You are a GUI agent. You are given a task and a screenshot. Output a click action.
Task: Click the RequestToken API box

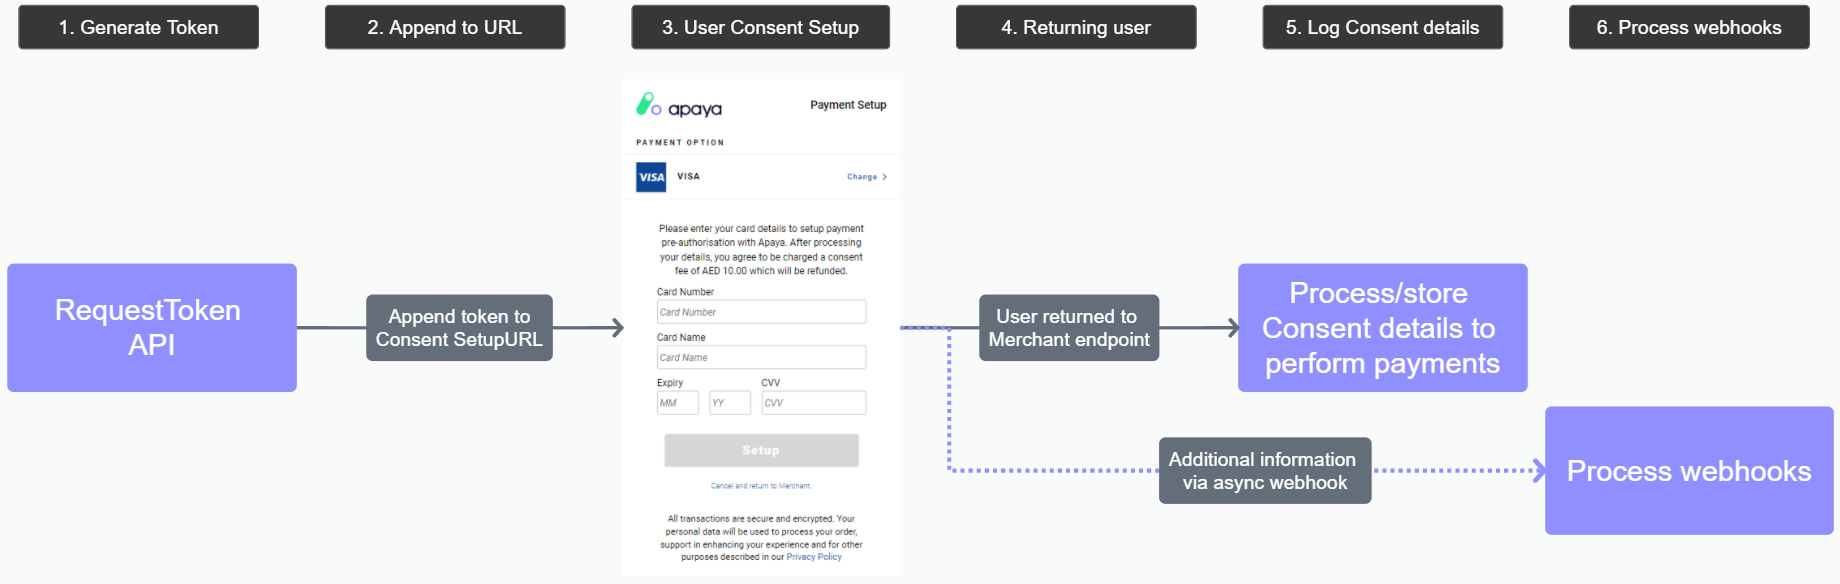pos(151,327)
